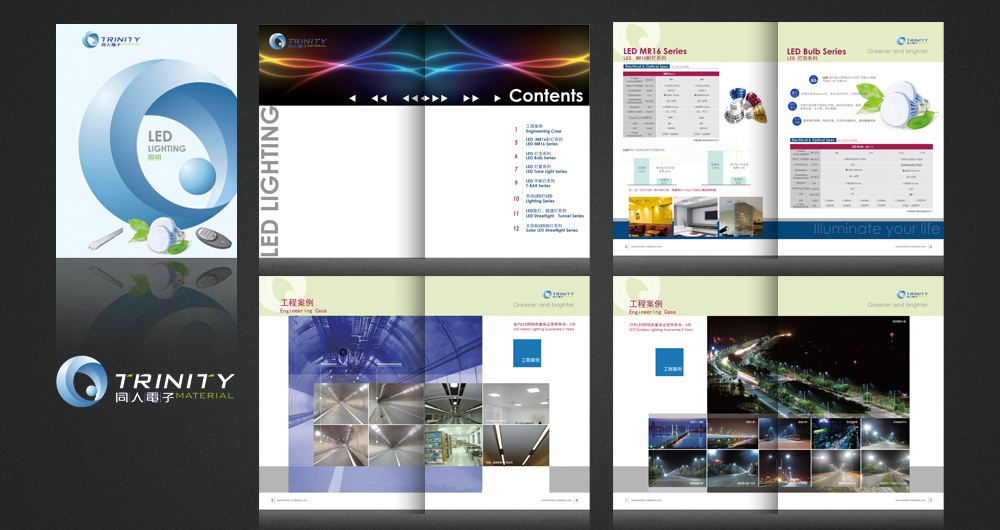Click the LED MR16 Series page heading
This screenshot has width=1000, height=530.
click(655, 51)
